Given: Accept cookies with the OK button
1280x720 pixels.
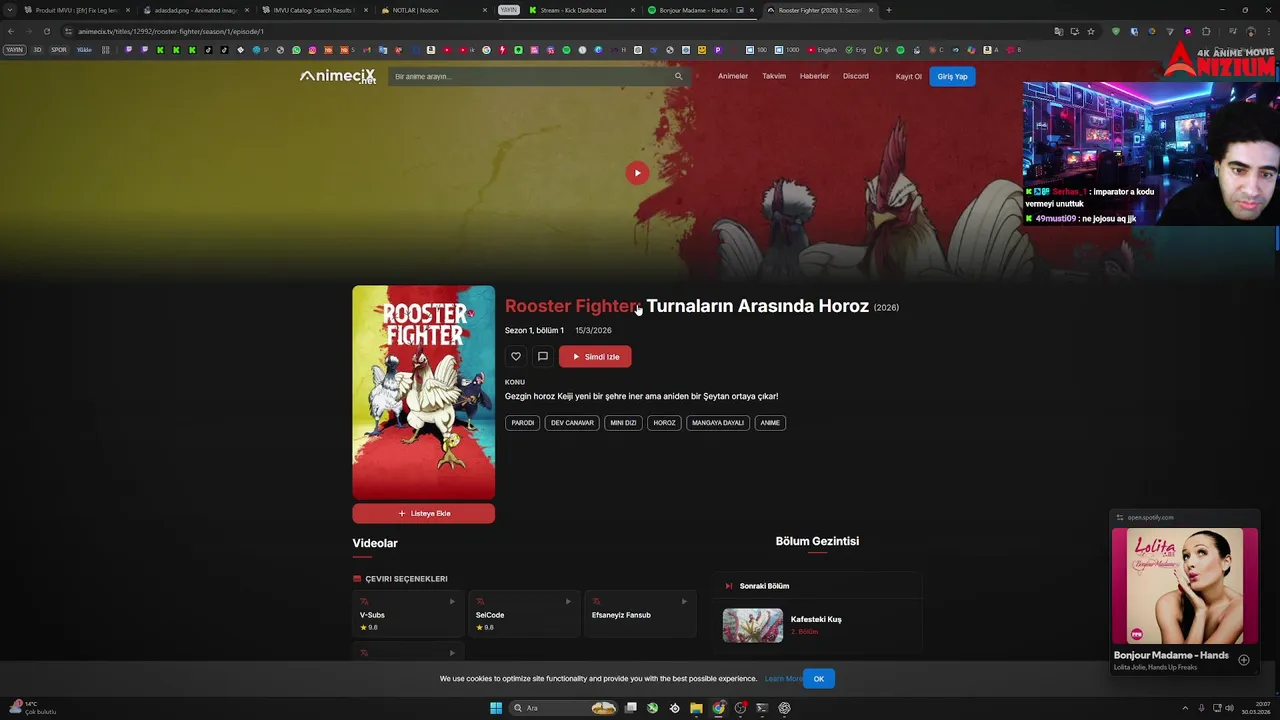Looking at the screenshot, I should coord(818,679).
